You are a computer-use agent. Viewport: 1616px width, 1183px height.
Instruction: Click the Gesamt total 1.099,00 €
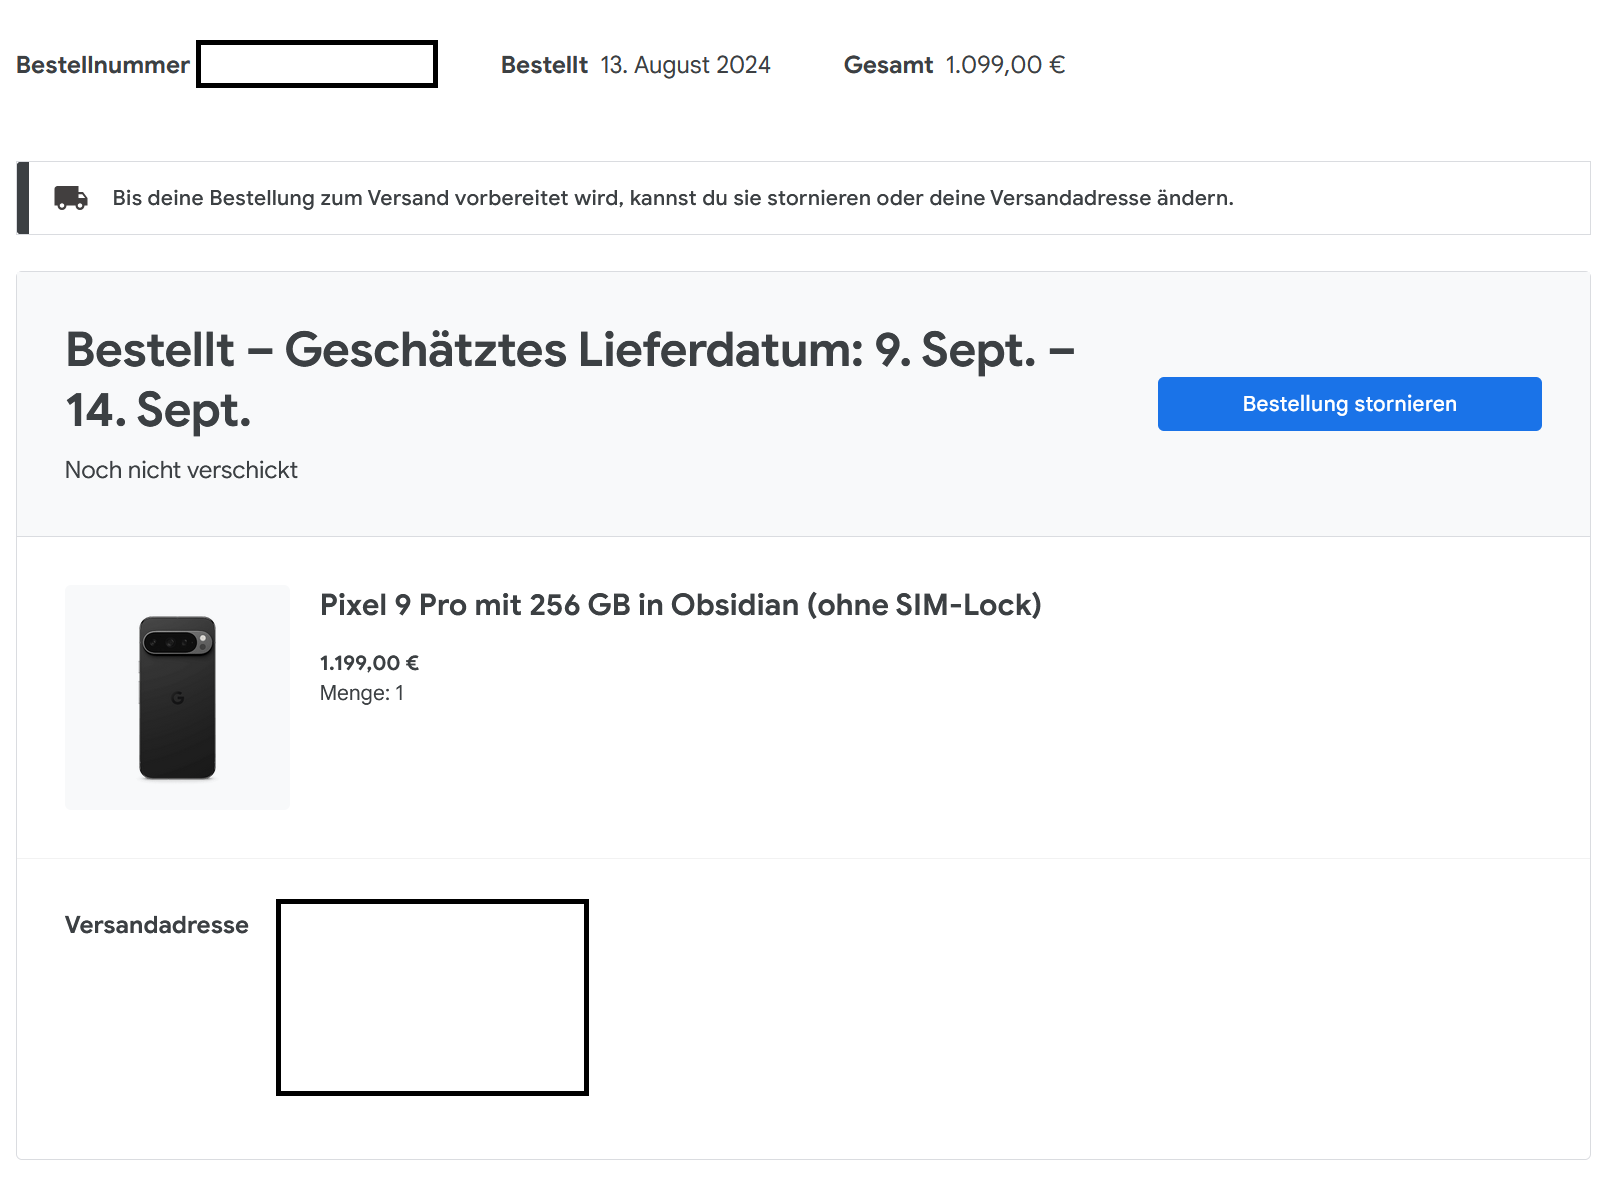click(x=1005, y=65)
